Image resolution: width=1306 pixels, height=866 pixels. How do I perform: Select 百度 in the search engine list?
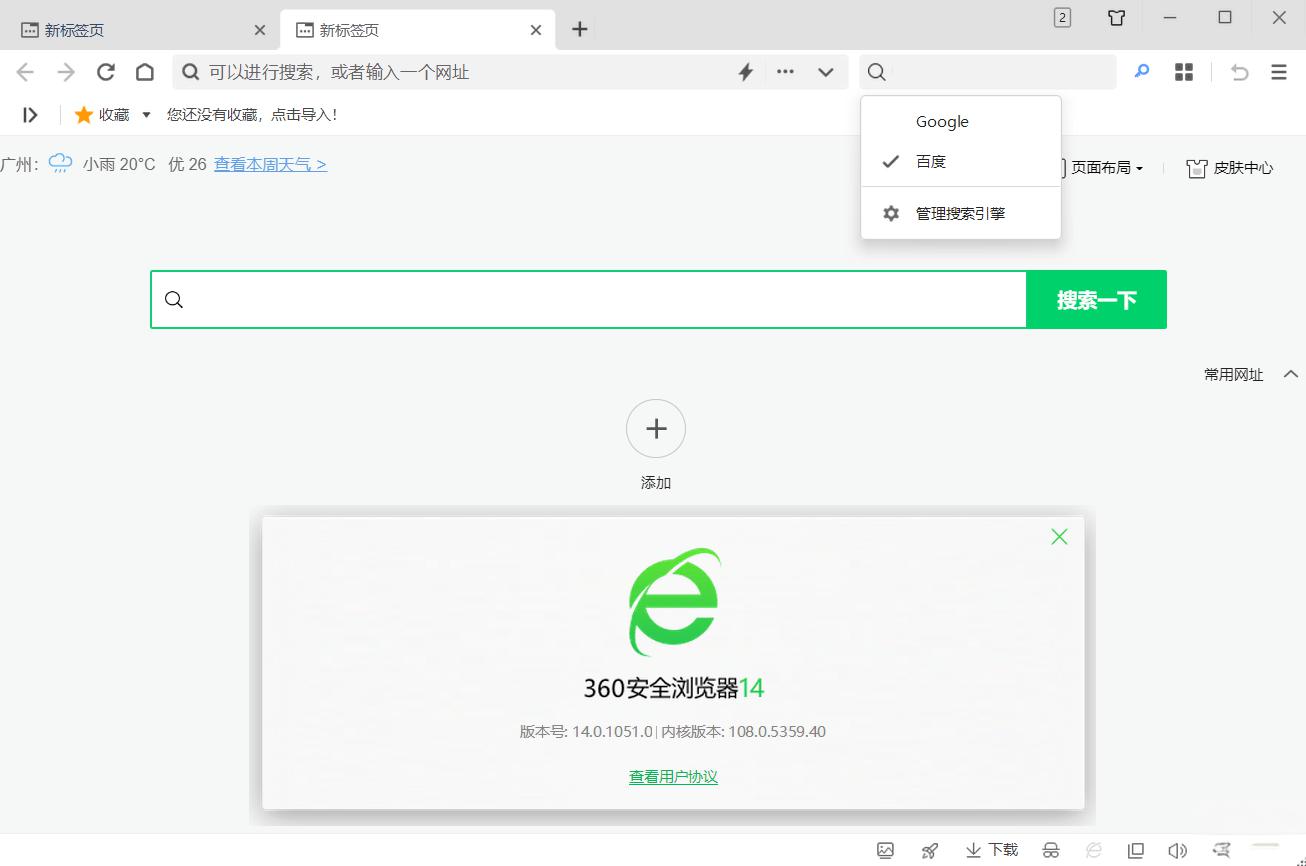[x=931, y=161]
